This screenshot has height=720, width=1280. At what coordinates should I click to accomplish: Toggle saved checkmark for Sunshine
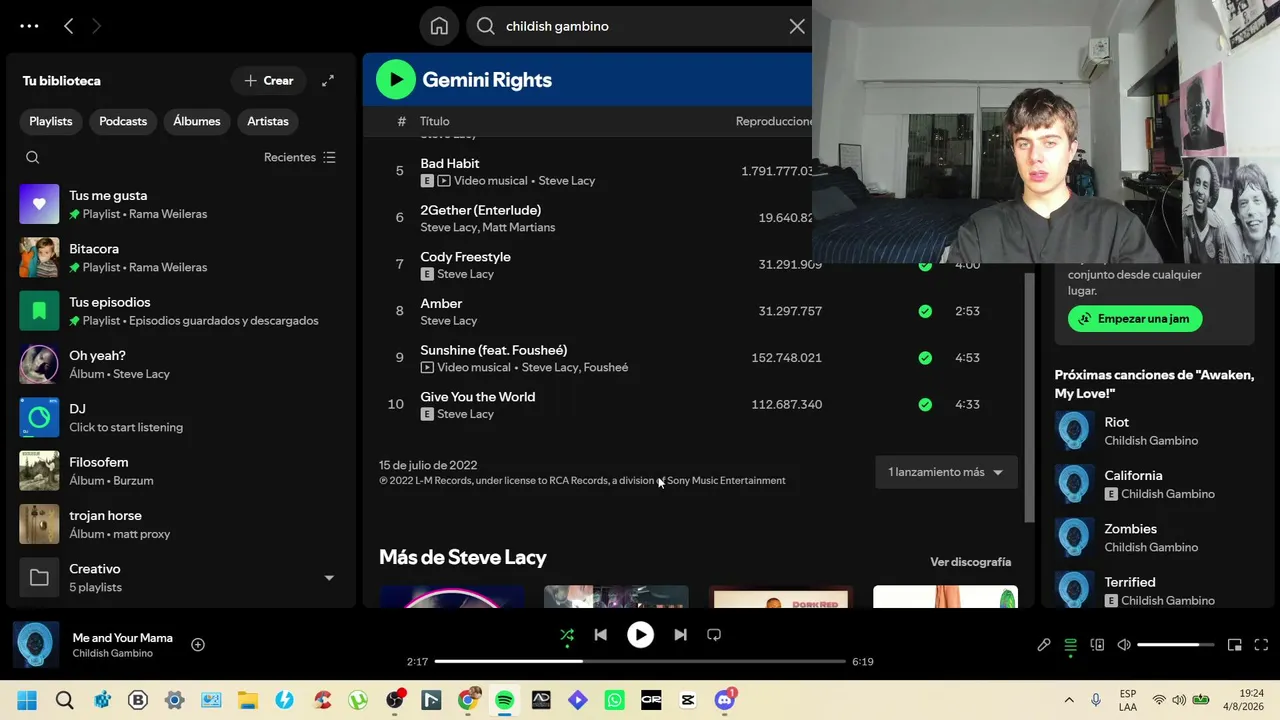(x=925, y=358)
